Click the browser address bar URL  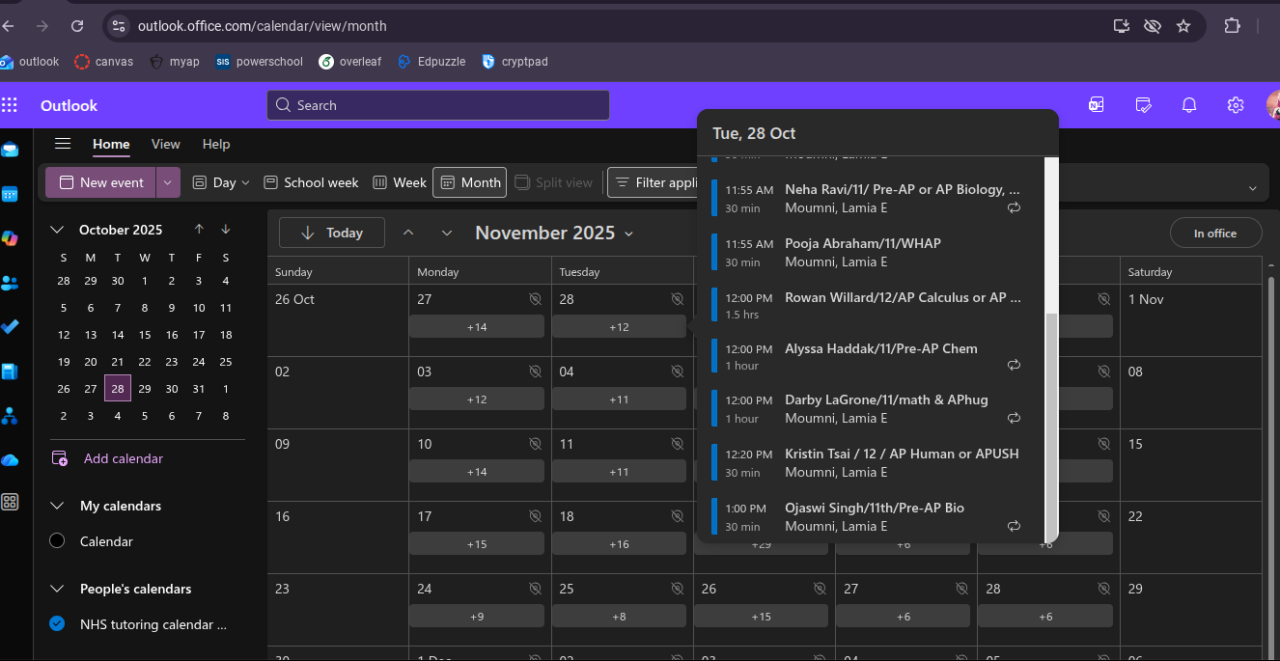(x=262, y=26)
